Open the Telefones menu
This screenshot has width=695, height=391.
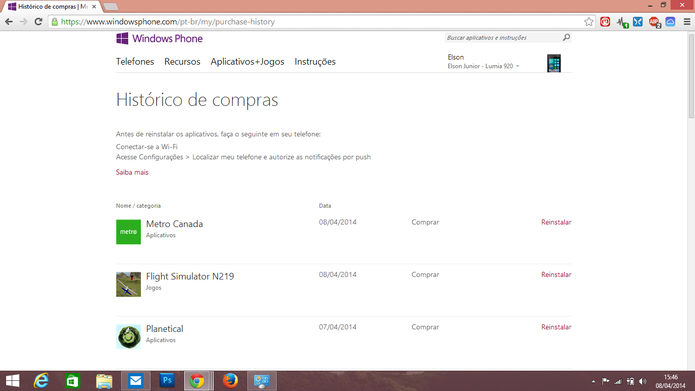135,62
